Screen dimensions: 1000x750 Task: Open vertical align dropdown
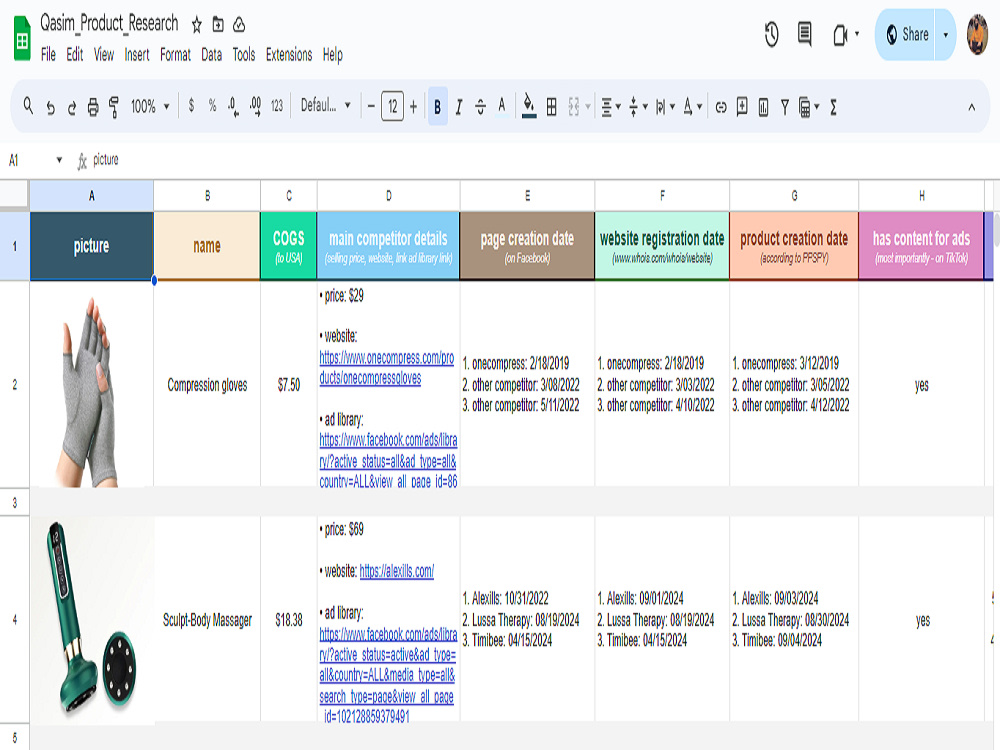(638, 107)
